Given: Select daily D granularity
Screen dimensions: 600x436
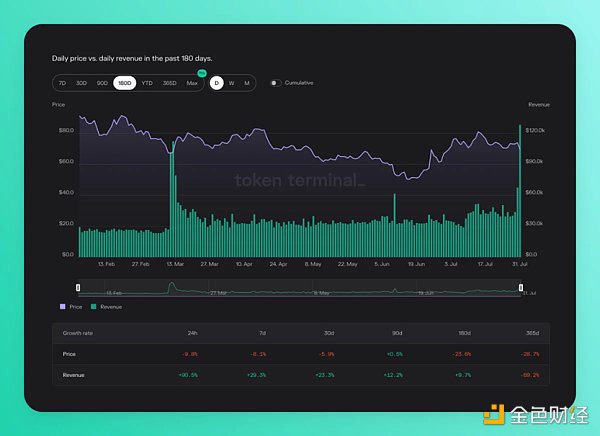Looking at the screenshot, I should (217, 83).
